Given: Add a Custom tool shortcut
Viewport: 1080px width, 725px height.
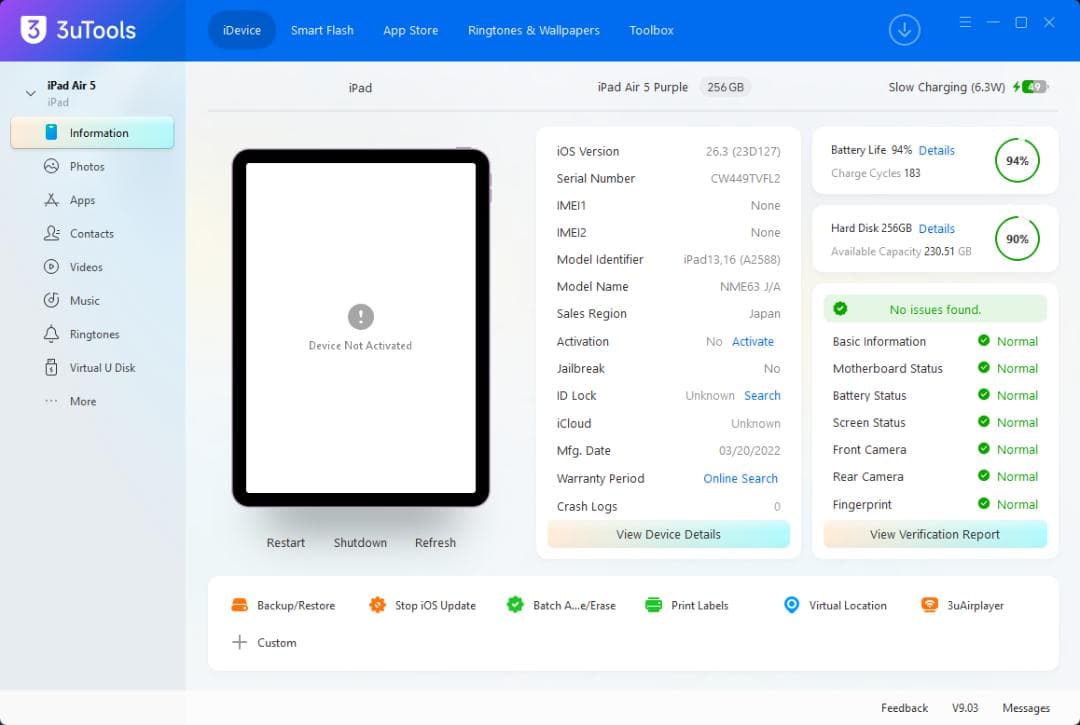Looking at the screenshot, I should 264,643.
